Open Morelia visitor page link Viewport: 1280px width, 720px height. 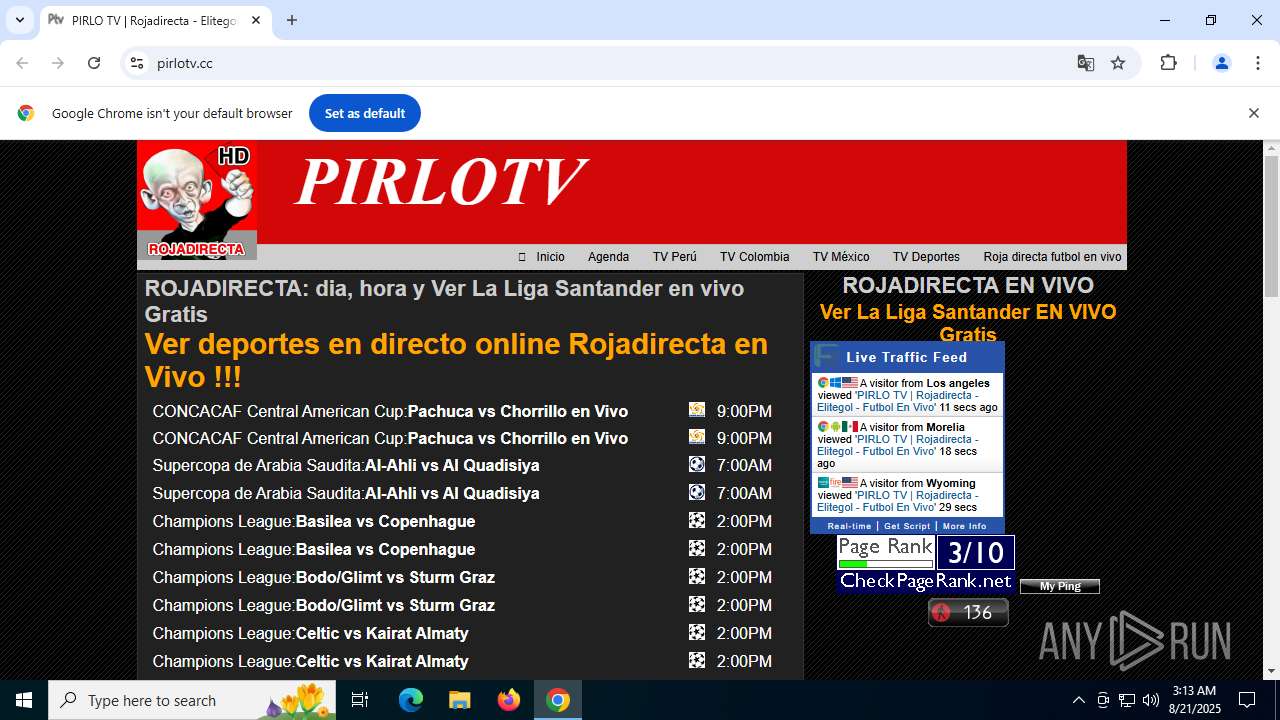[898, 445]
